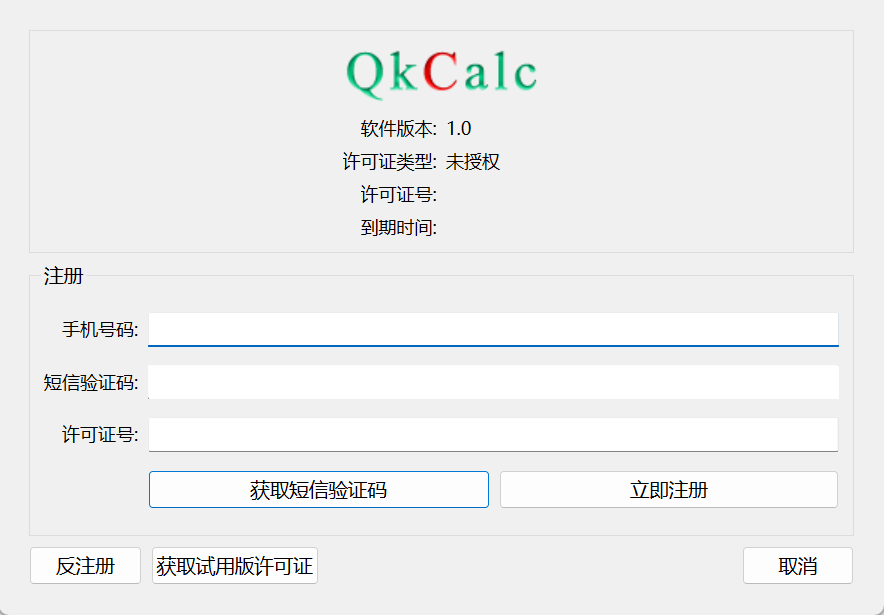Click the red letter C in the logo

(x=440, y=73)
